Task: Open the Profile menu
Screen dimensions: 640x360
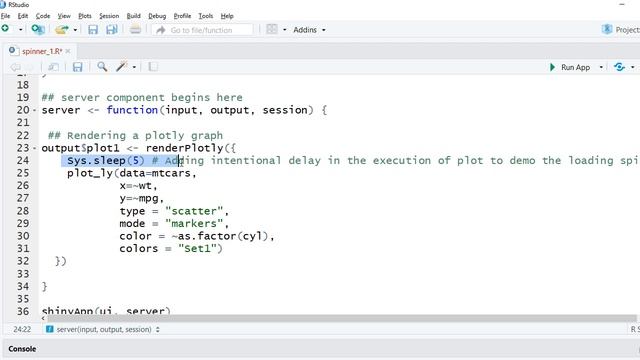Action: (x=182, y=16)
